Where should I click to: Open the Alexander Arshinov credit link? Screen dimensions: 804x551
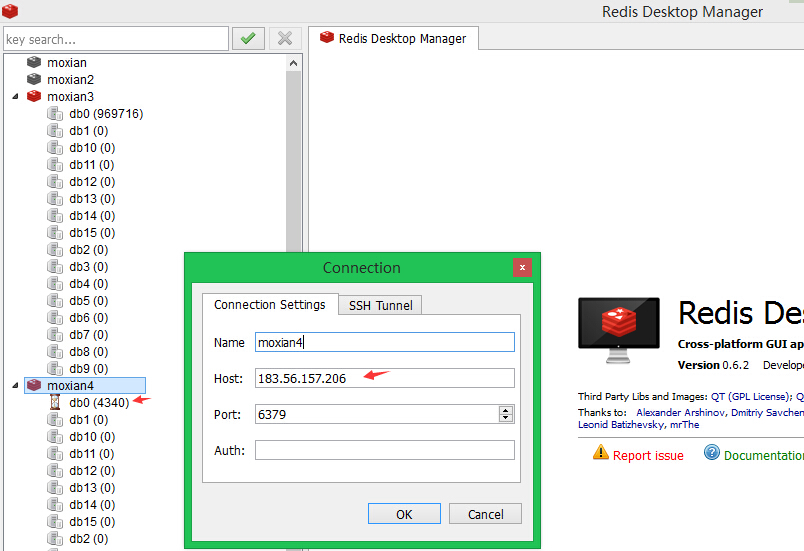pyautogui.click(x=681, y=413)
